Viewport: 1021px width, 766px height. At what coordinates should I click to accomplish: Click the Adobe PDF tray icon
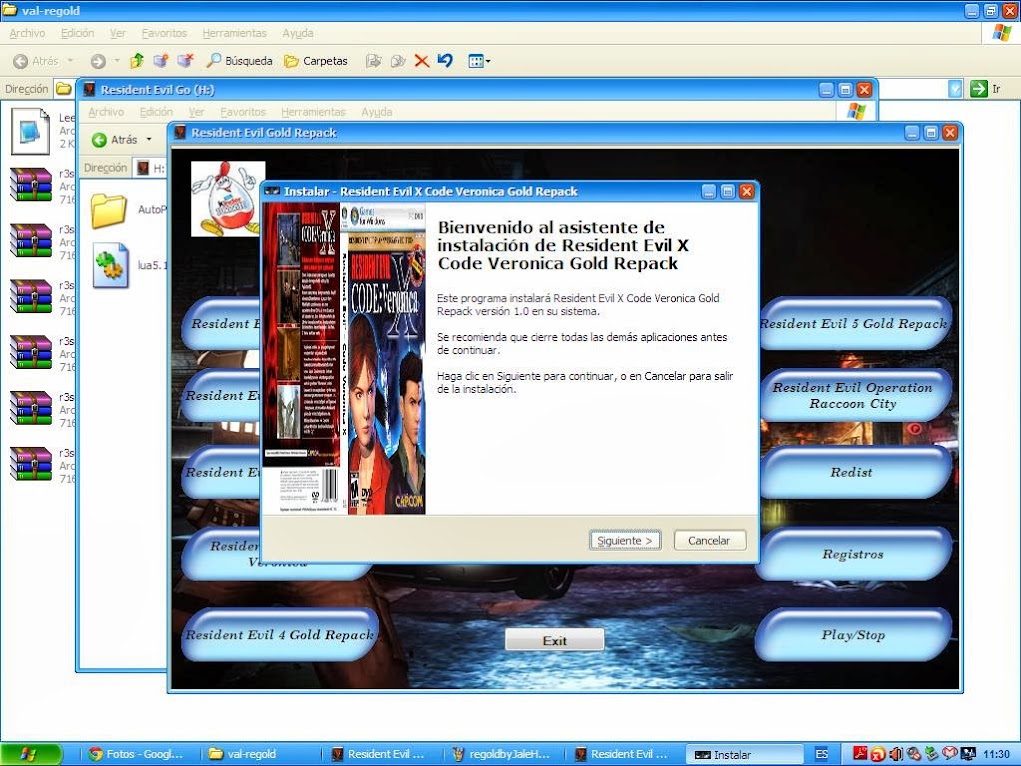click(860, 754)
